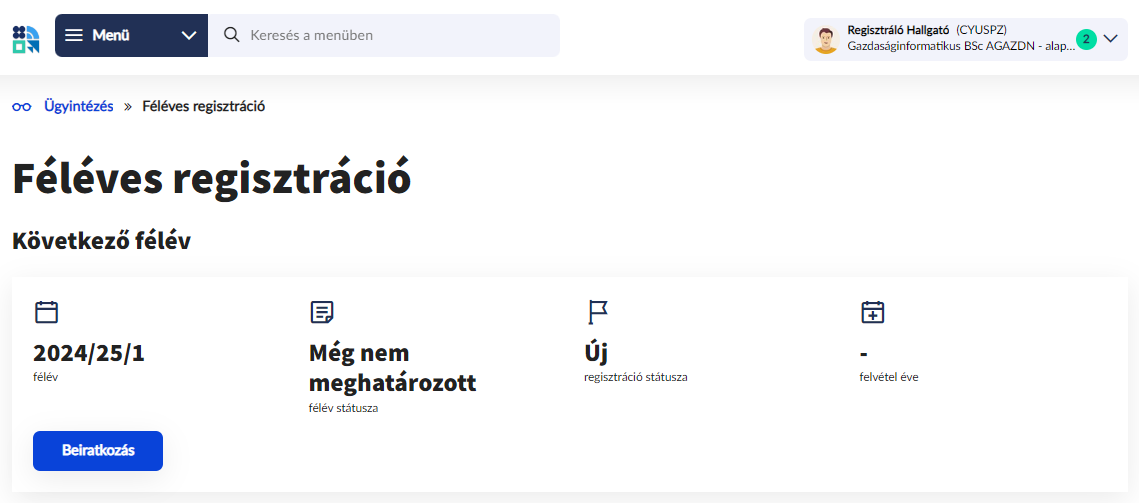Screen dimensions: 1139x503
Task: Click the document icon above 'Még nem meghatározott'
Action: (322, 312)
